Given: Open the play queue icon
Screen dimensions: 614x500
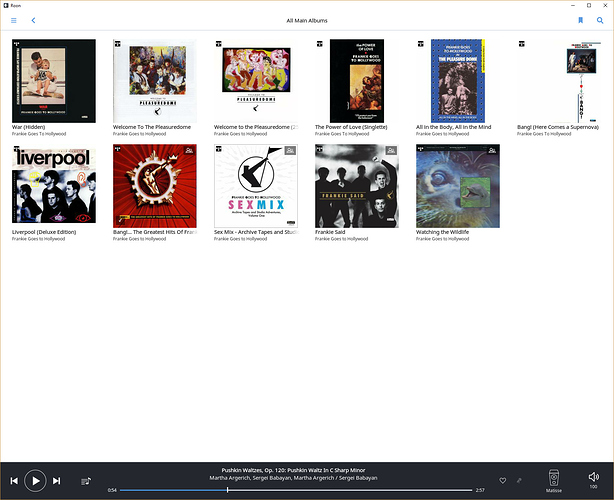Looking at the screenshot, I should coord(86,481).
